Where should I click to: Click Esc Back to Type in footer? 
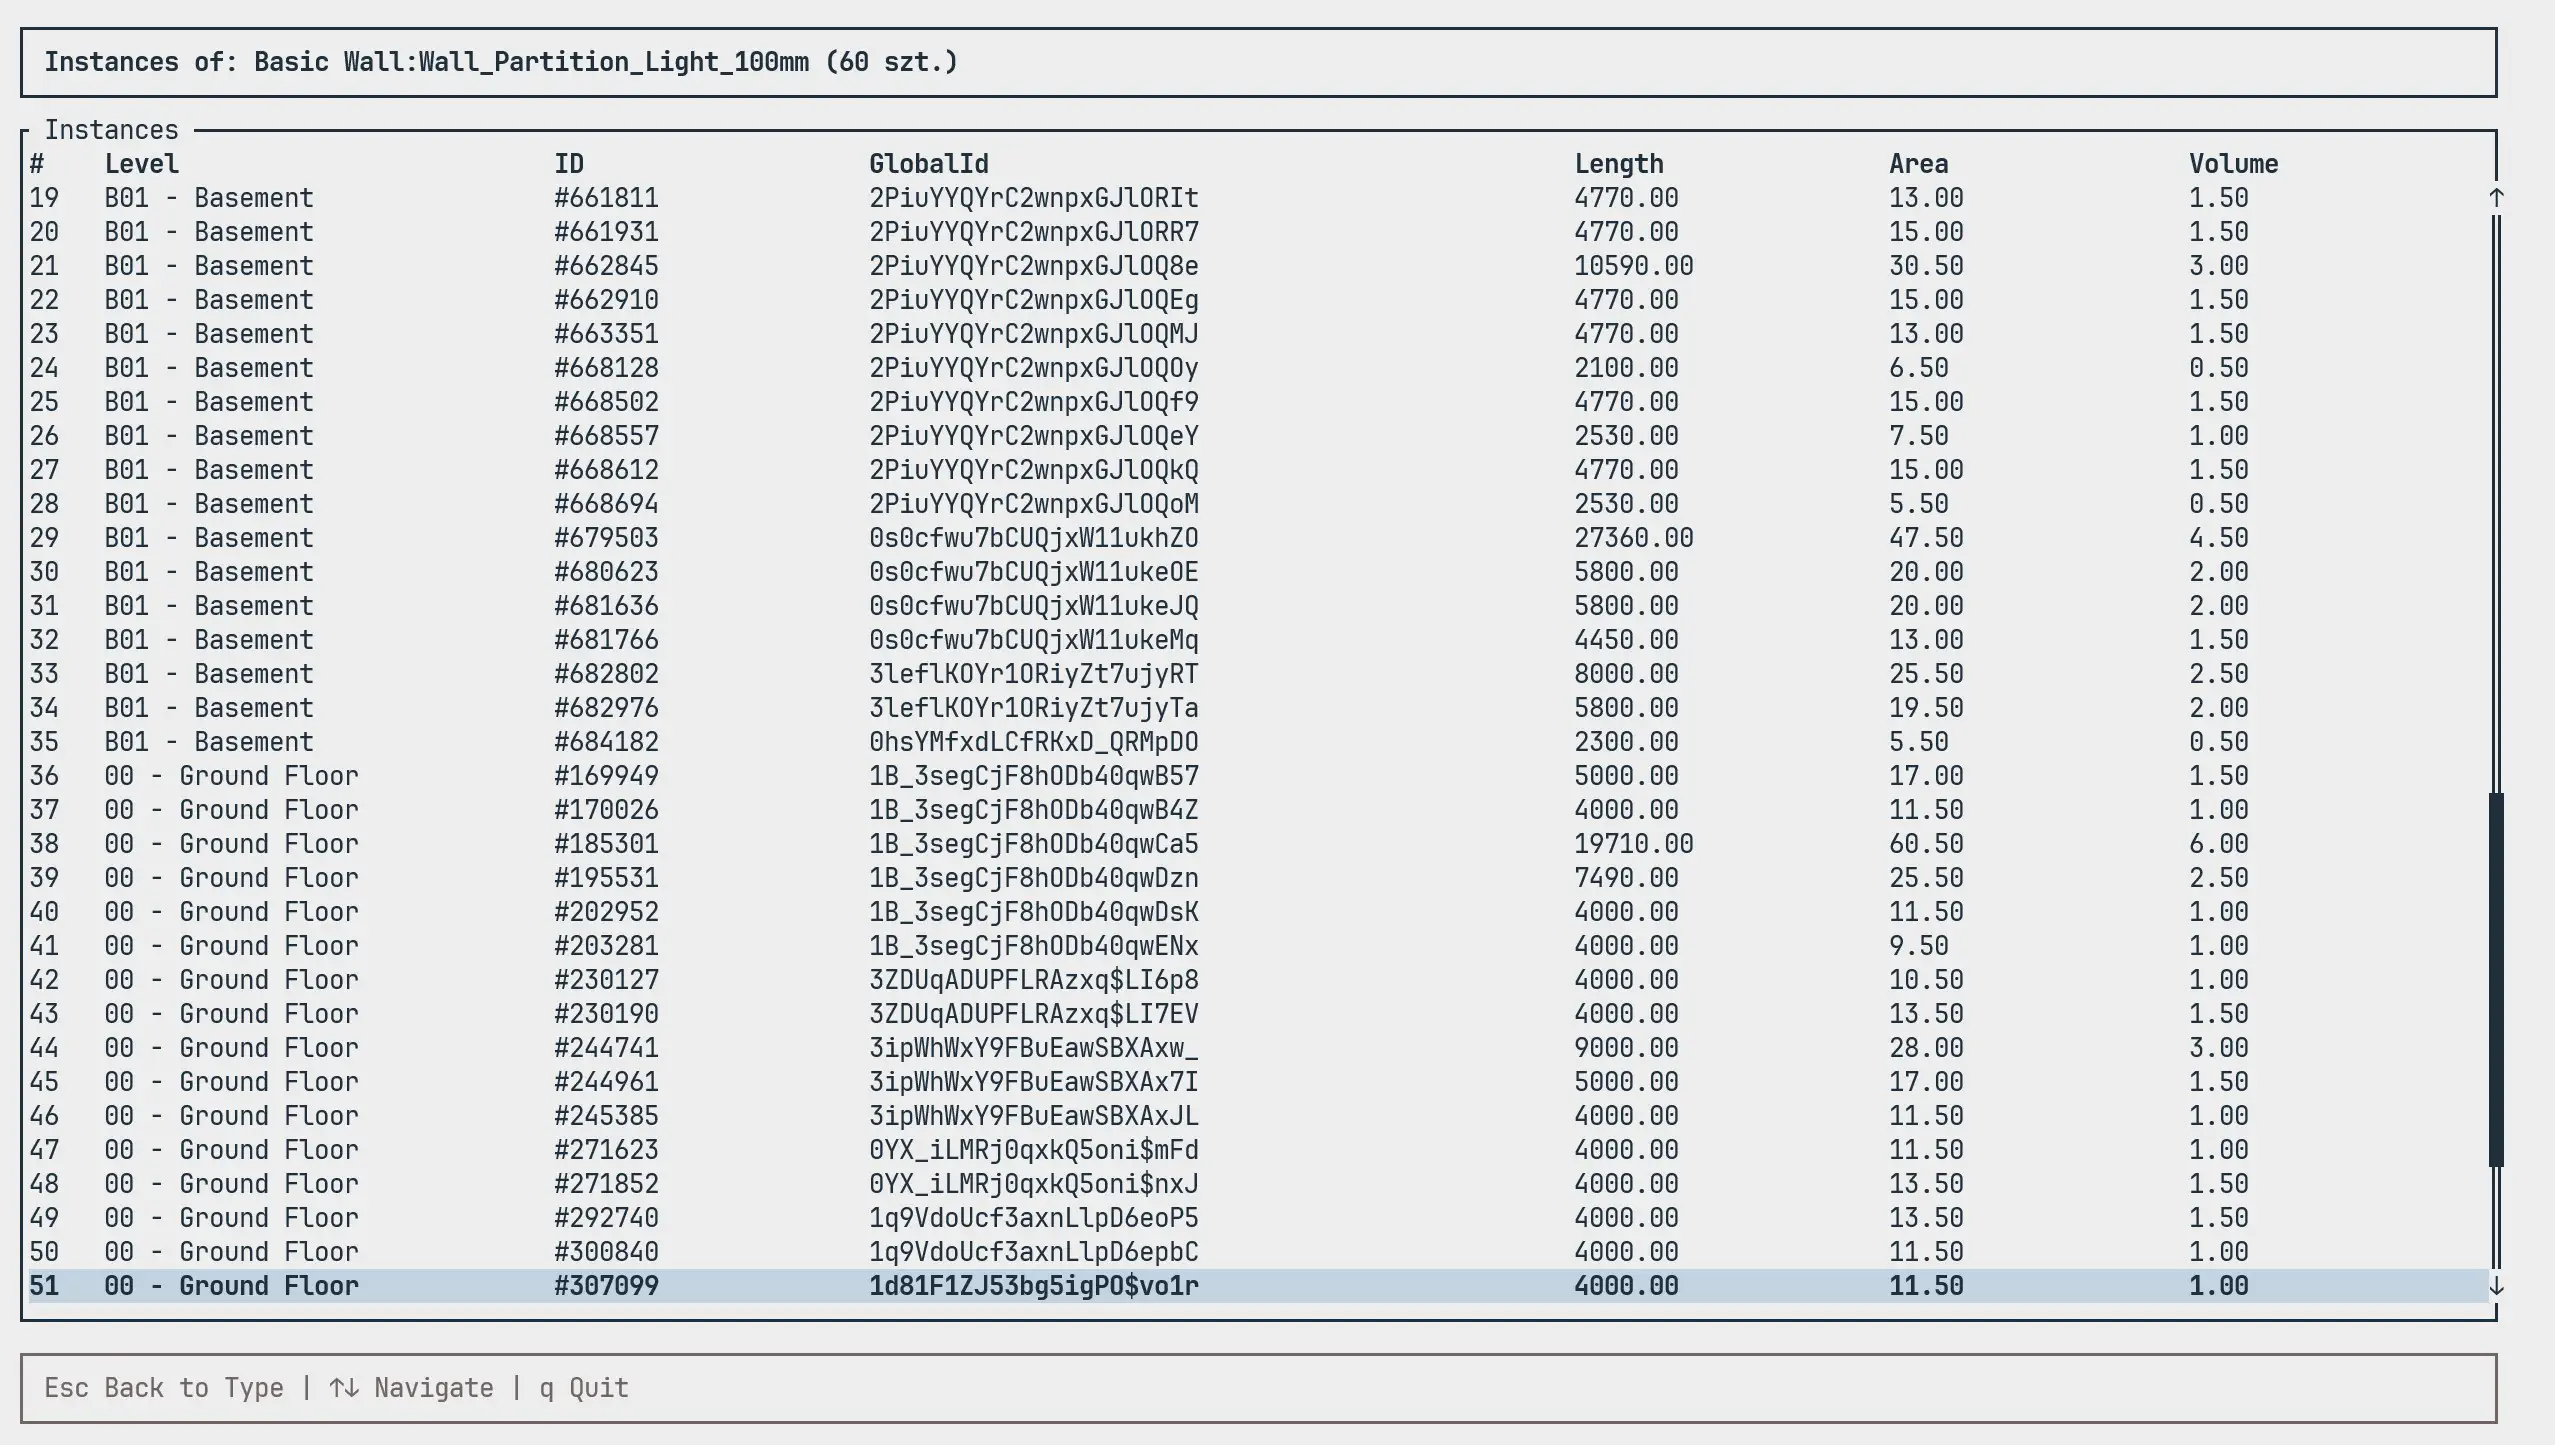click(x=164, y=1388)
